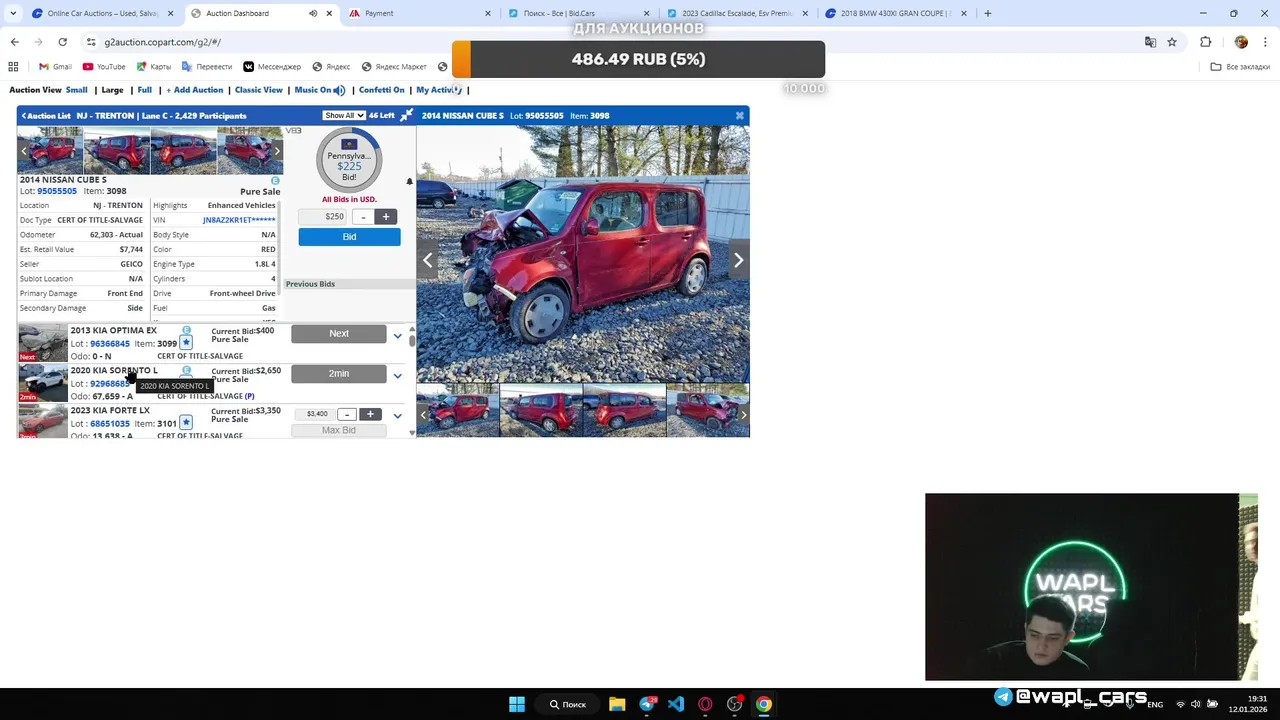
Task: Open 'Все закладки' bookmarks folder
Action: click(1240, 67)
